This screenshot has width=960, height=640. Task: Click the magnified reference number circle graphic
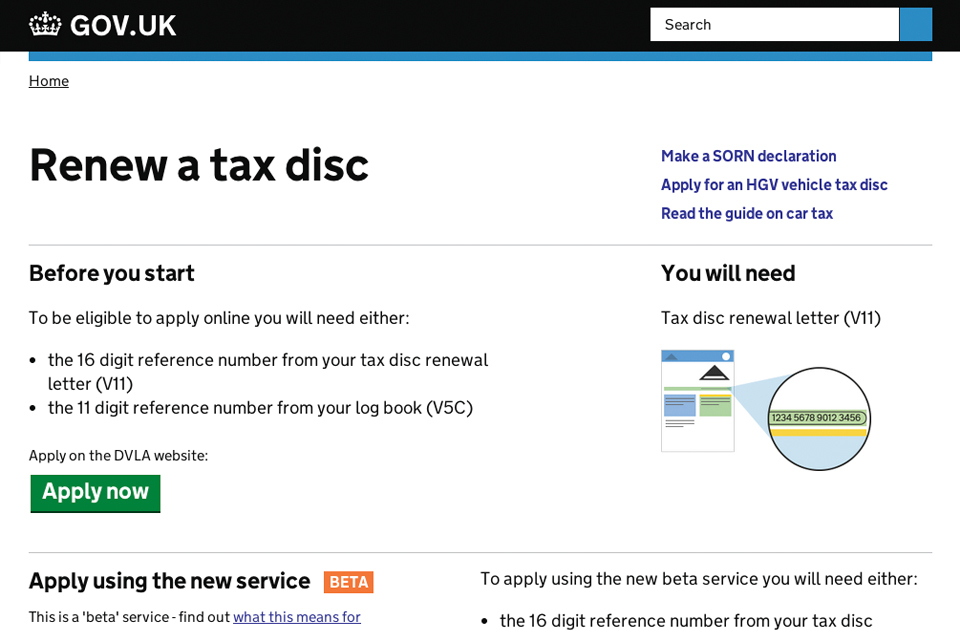coord(819,418)
